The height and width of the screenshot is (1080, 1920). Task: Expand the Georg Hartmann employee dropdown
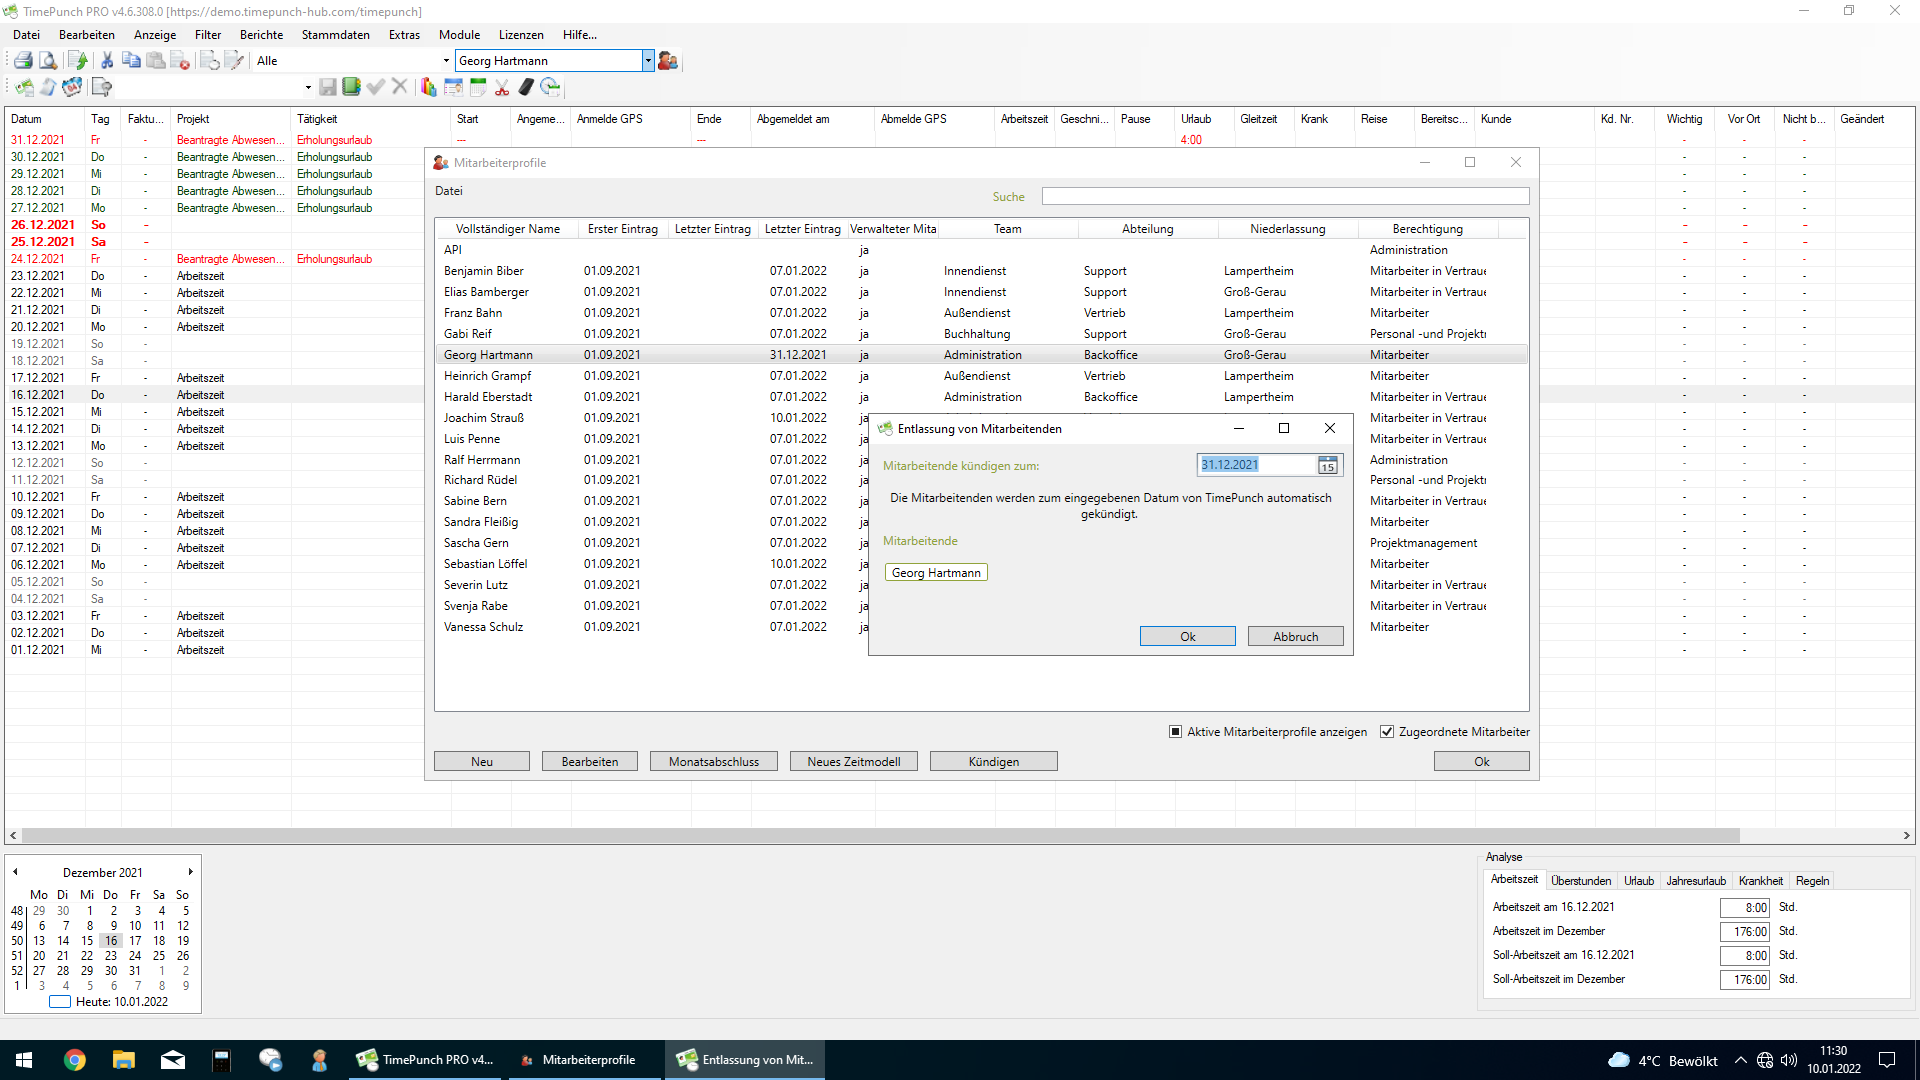point(648,61)
